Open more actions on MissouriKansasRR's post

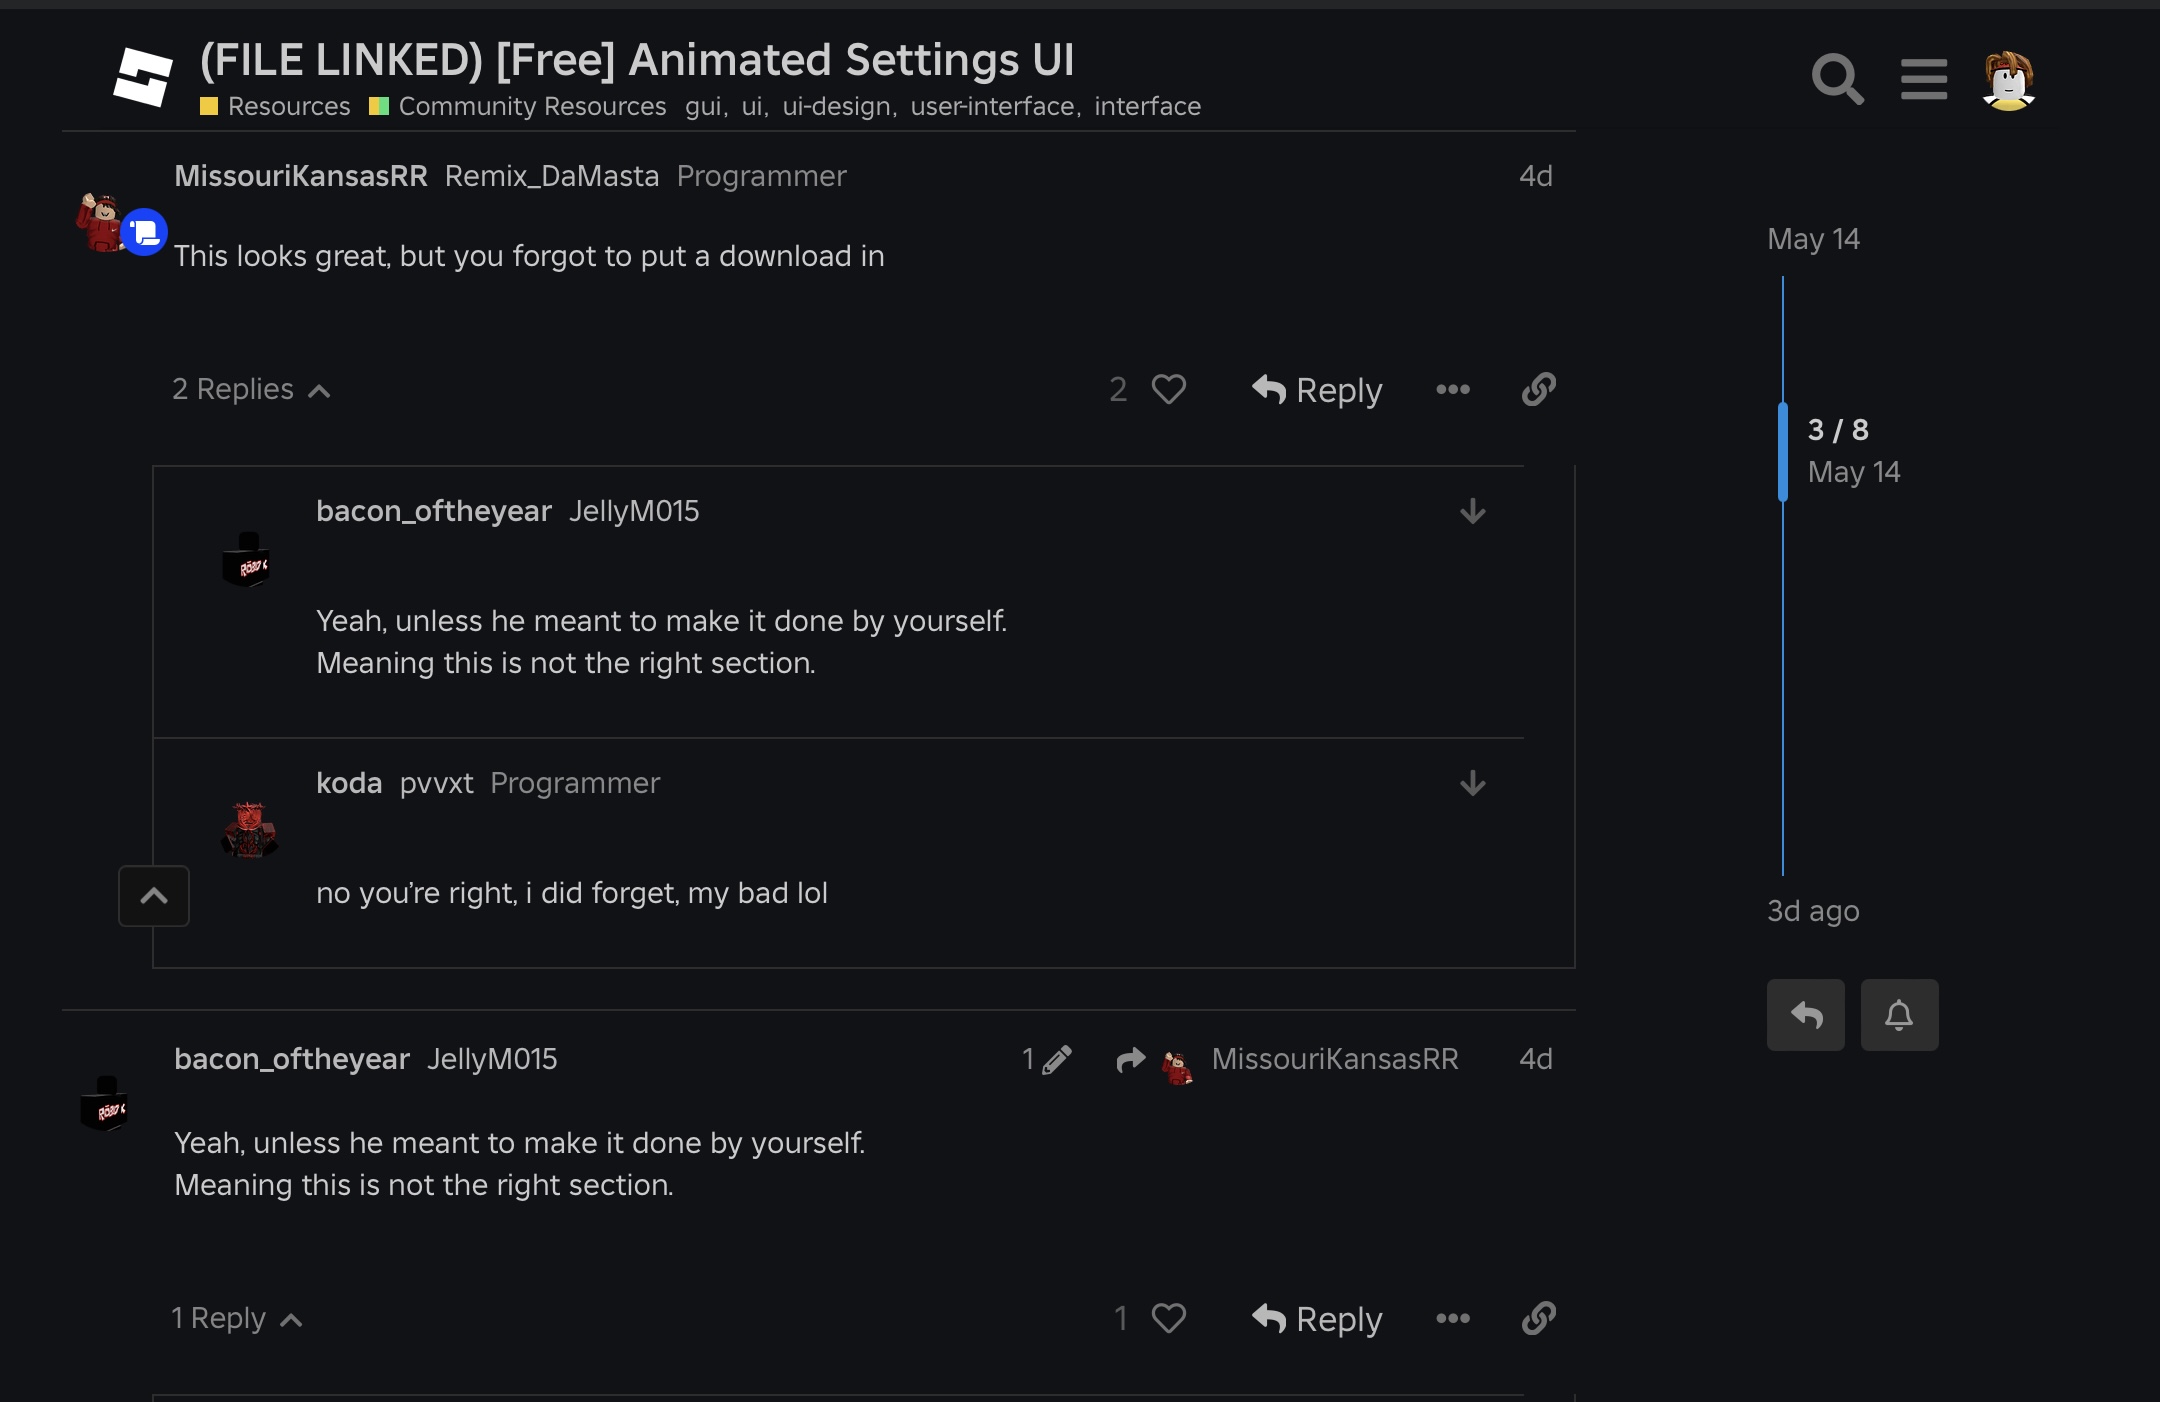click(x=1453, y=389)
